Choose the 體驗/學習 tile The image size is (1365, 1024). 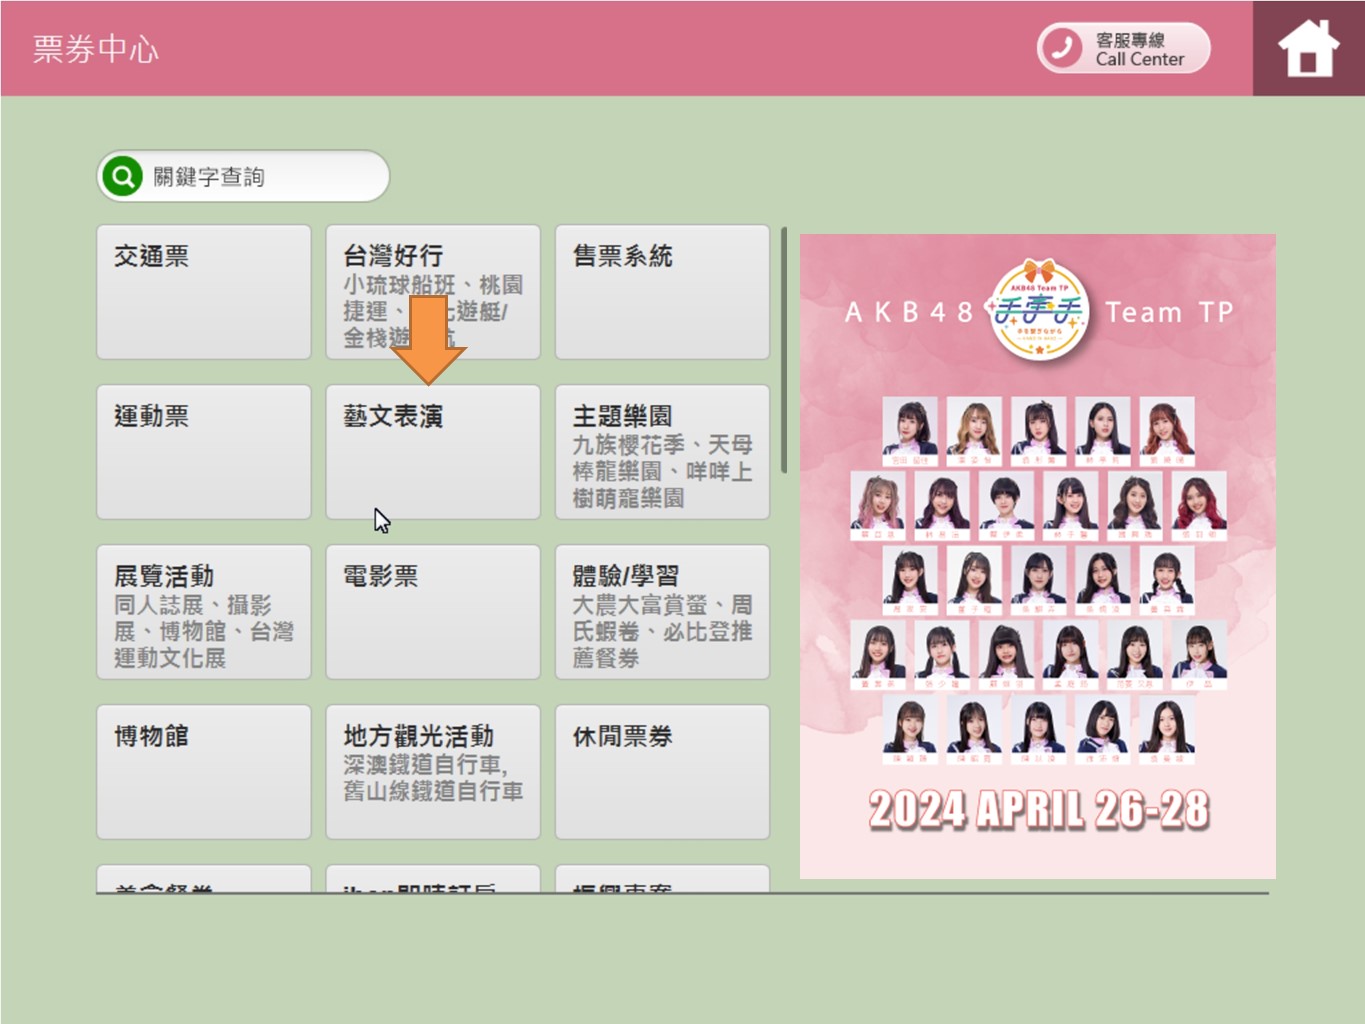[662, 612]
